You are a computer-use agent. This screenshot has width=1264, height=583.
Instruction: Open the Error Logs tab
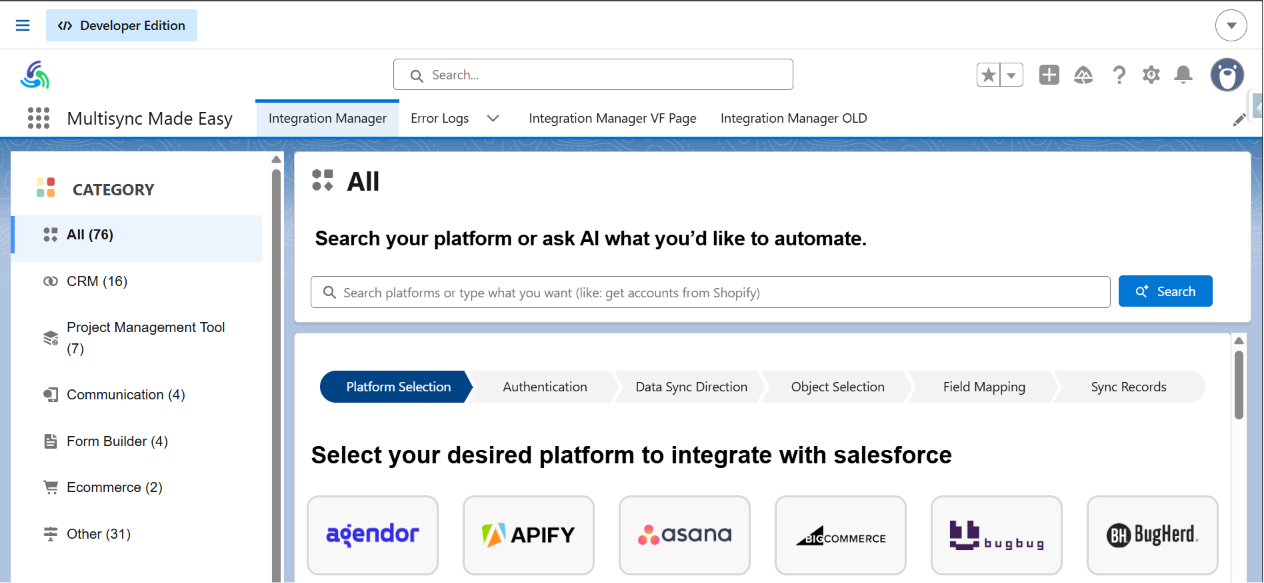[440, 118]
